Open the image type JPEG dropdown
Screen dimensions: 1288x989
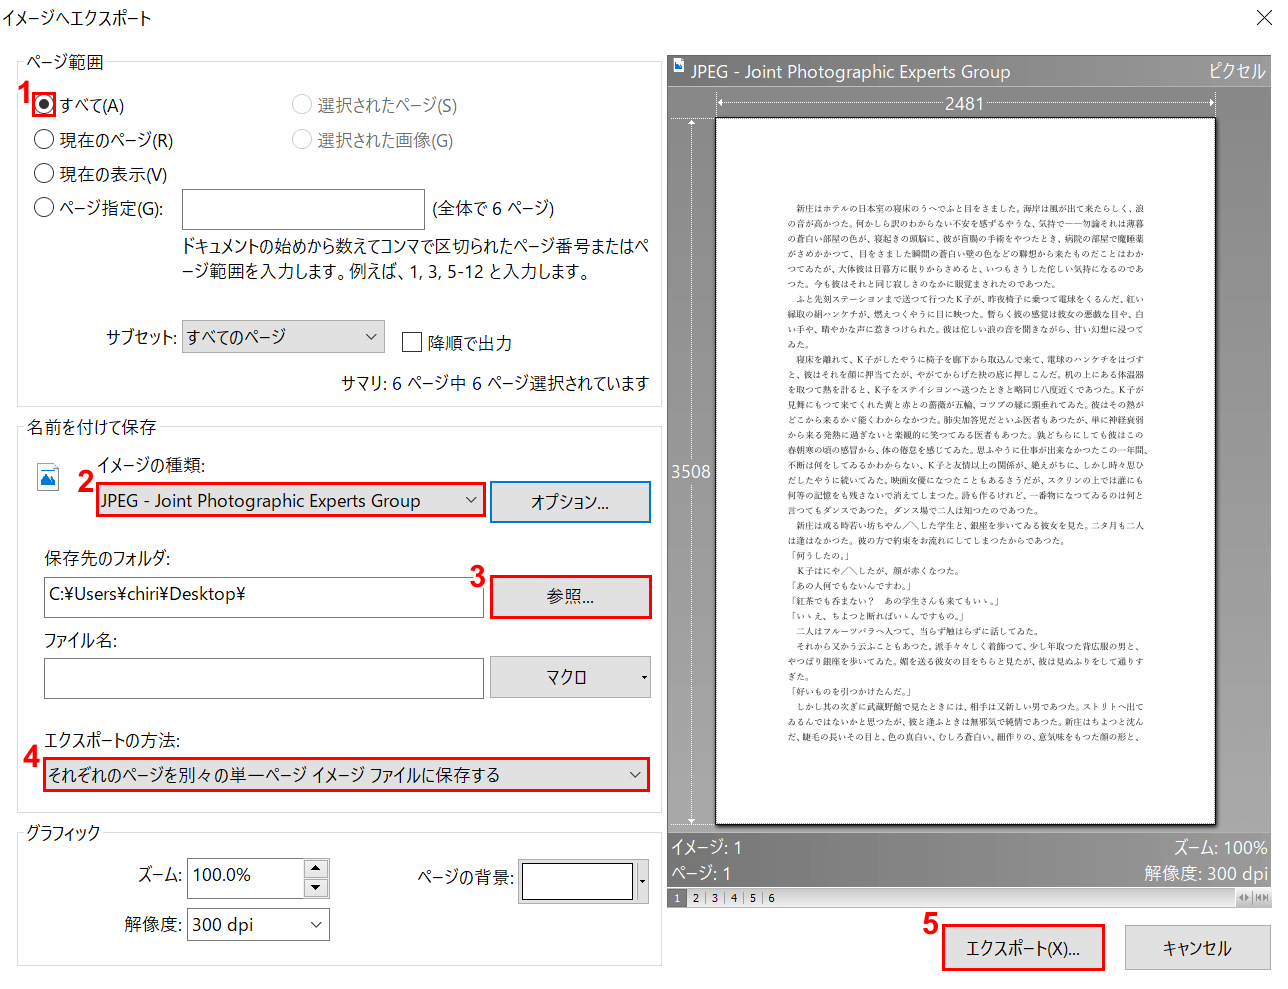[x=290, y=500]
